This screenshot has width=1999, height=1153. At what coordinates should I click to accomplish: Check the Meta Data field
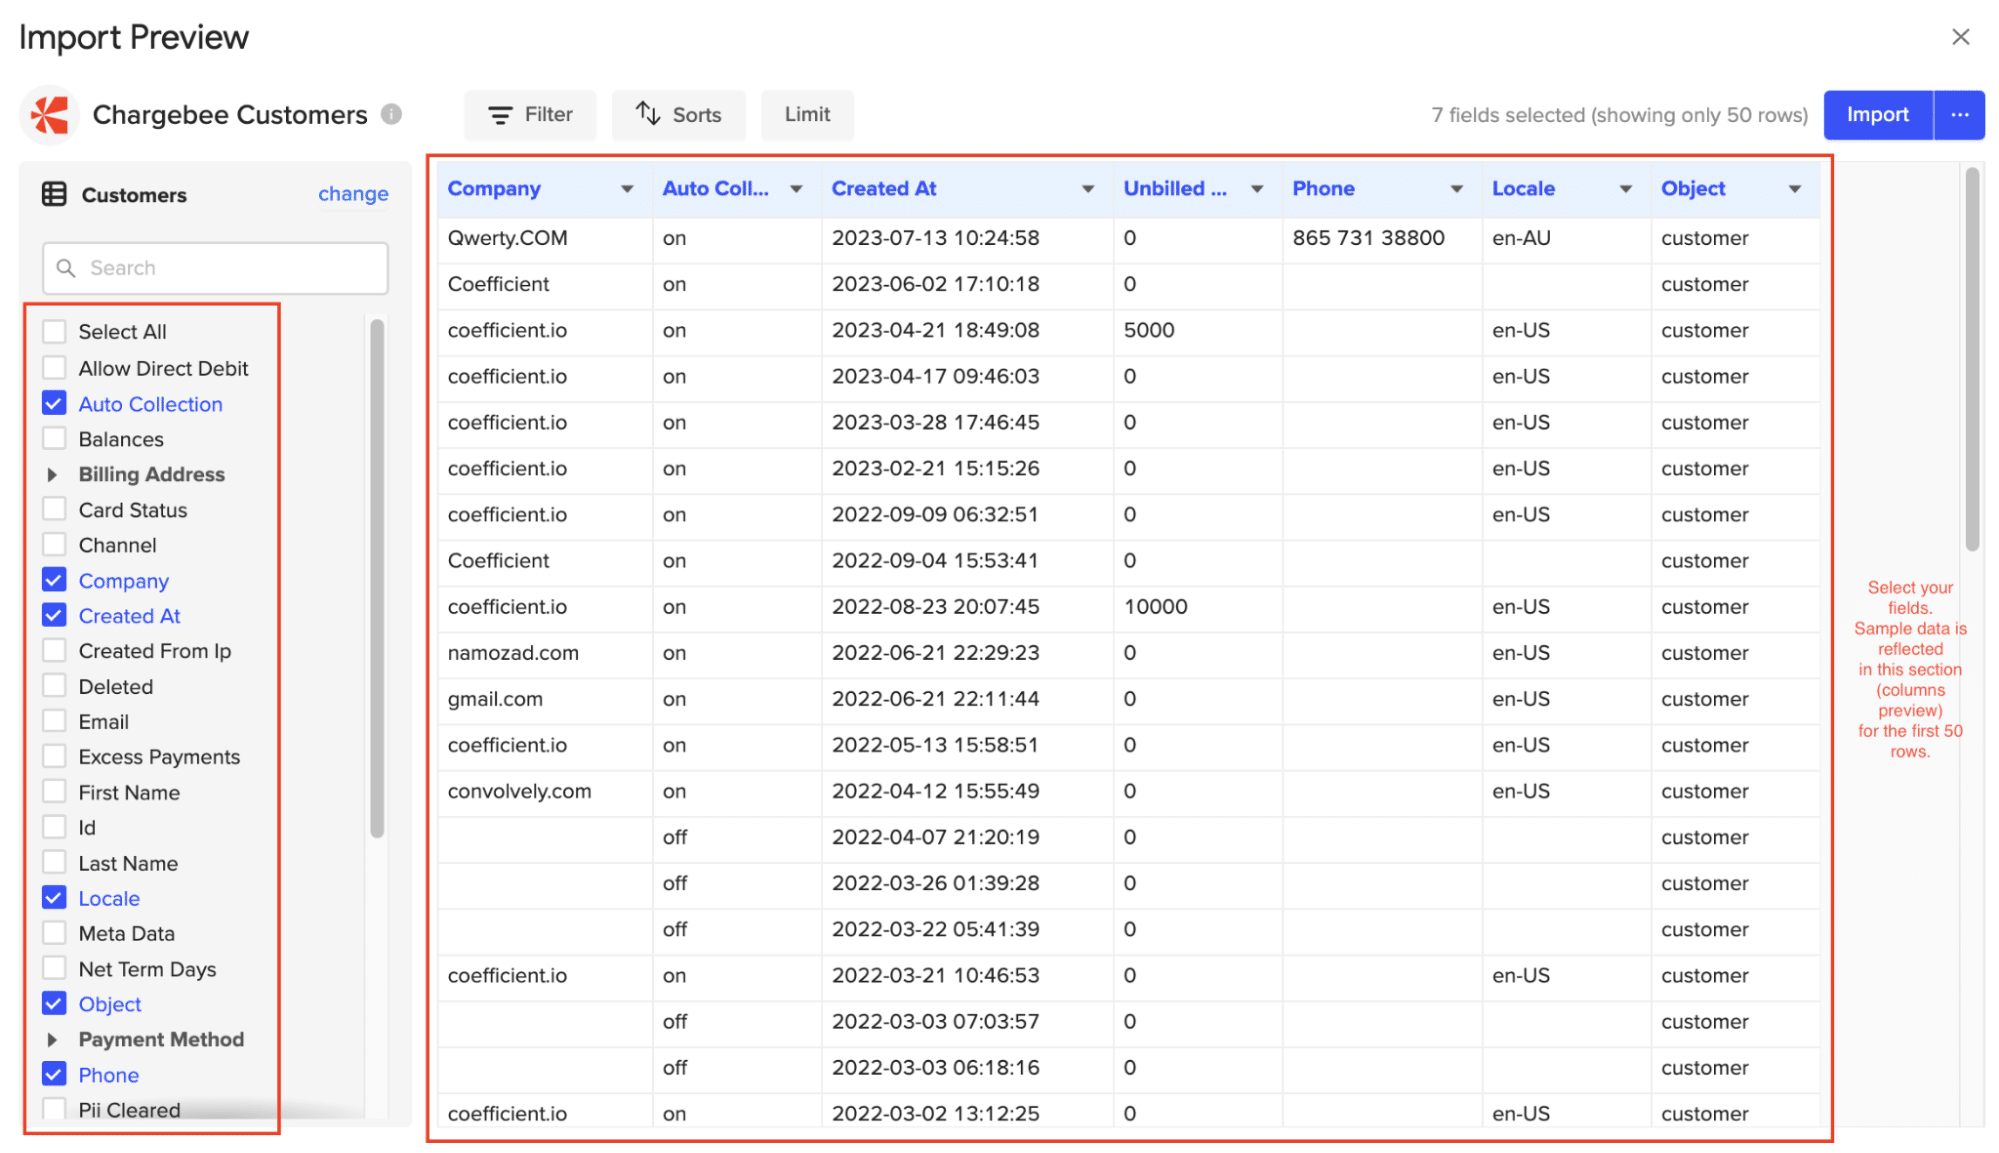pos(54,933)
